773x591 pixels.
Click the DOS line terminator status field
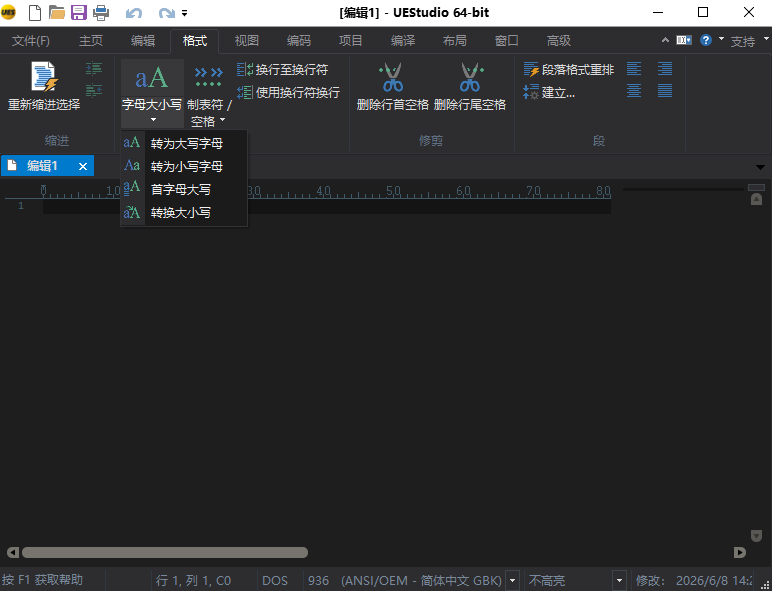[275, 580]
